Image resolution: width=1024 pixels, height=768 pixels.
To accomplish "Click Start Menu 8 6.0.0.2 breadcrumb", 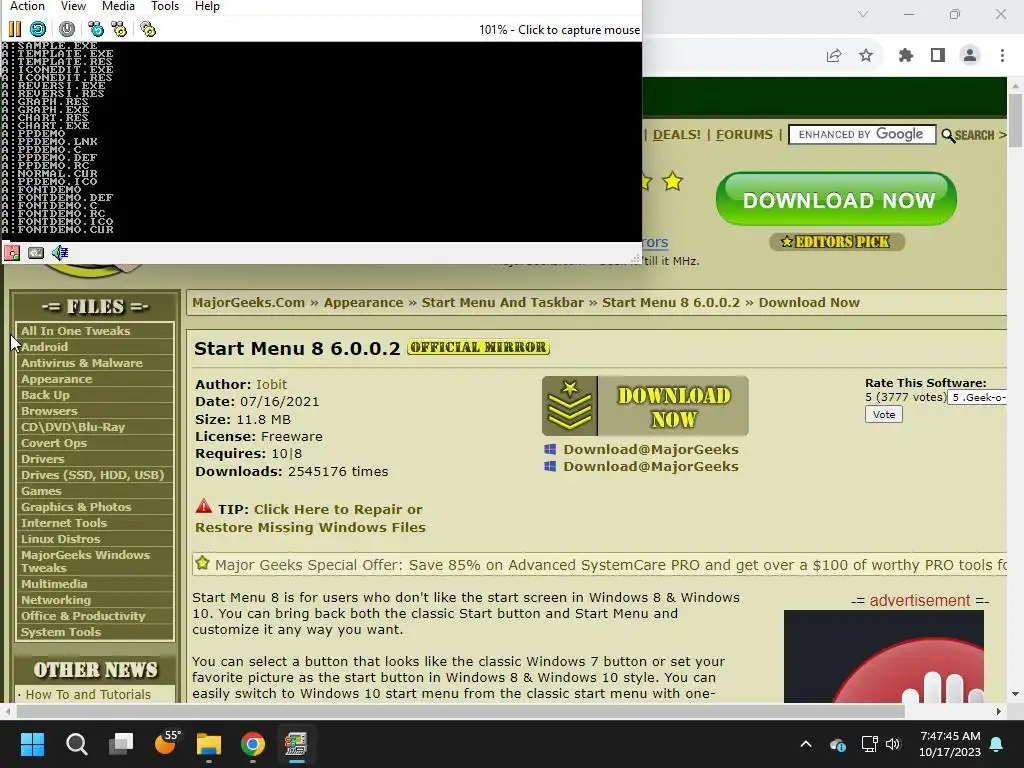I will pos(671,302).
